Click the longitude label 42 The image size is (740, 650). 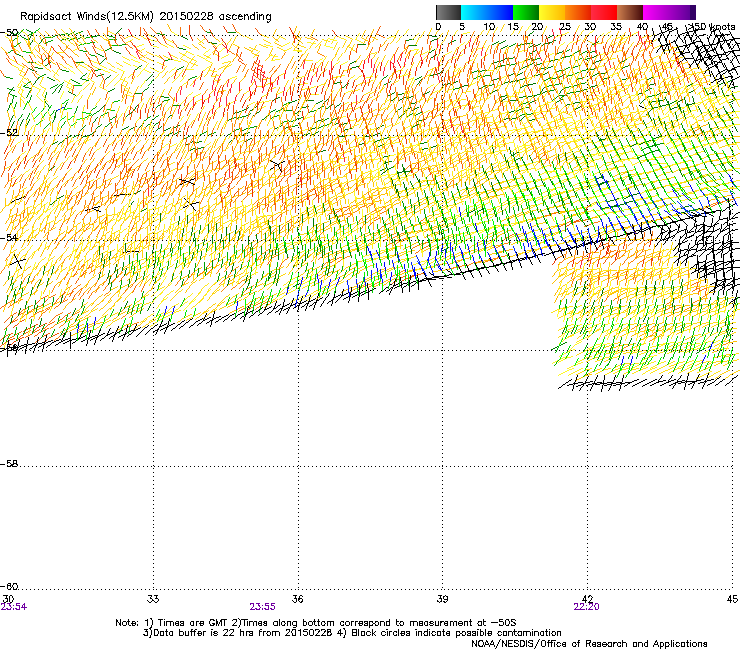tap(587, 599)
